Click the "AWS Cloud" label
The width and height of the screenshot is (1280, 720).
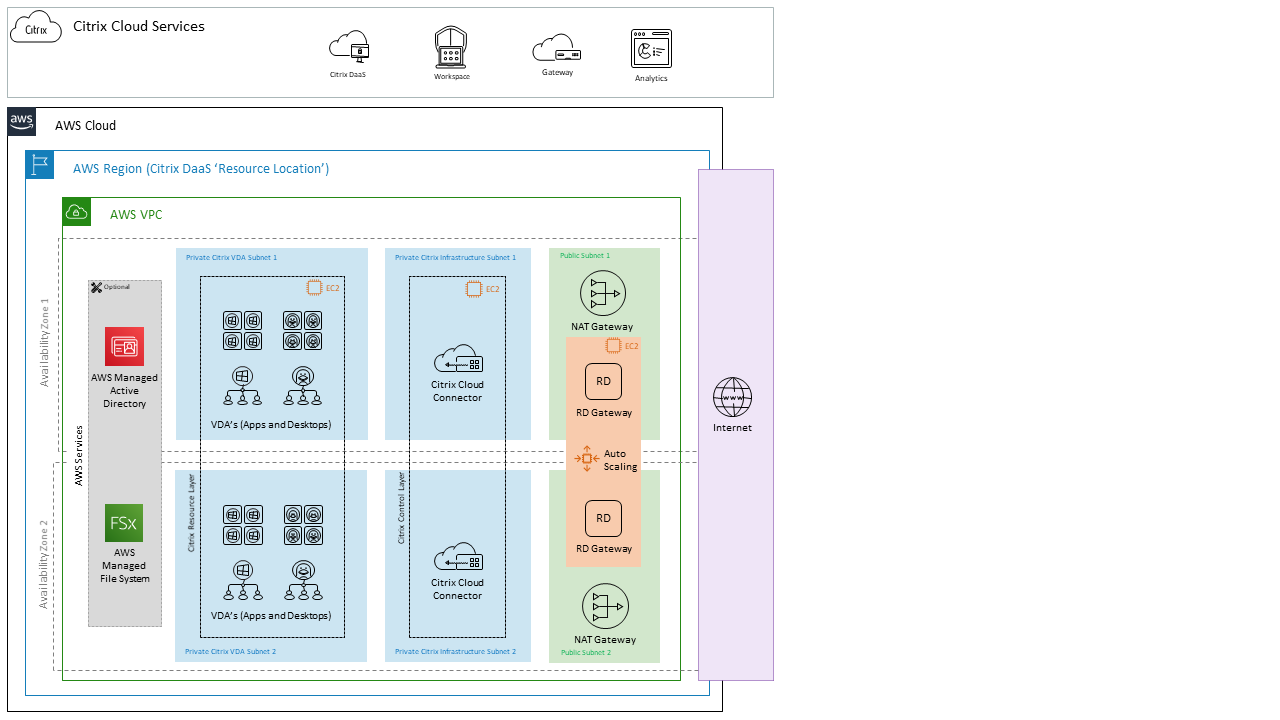pos(85,126)
